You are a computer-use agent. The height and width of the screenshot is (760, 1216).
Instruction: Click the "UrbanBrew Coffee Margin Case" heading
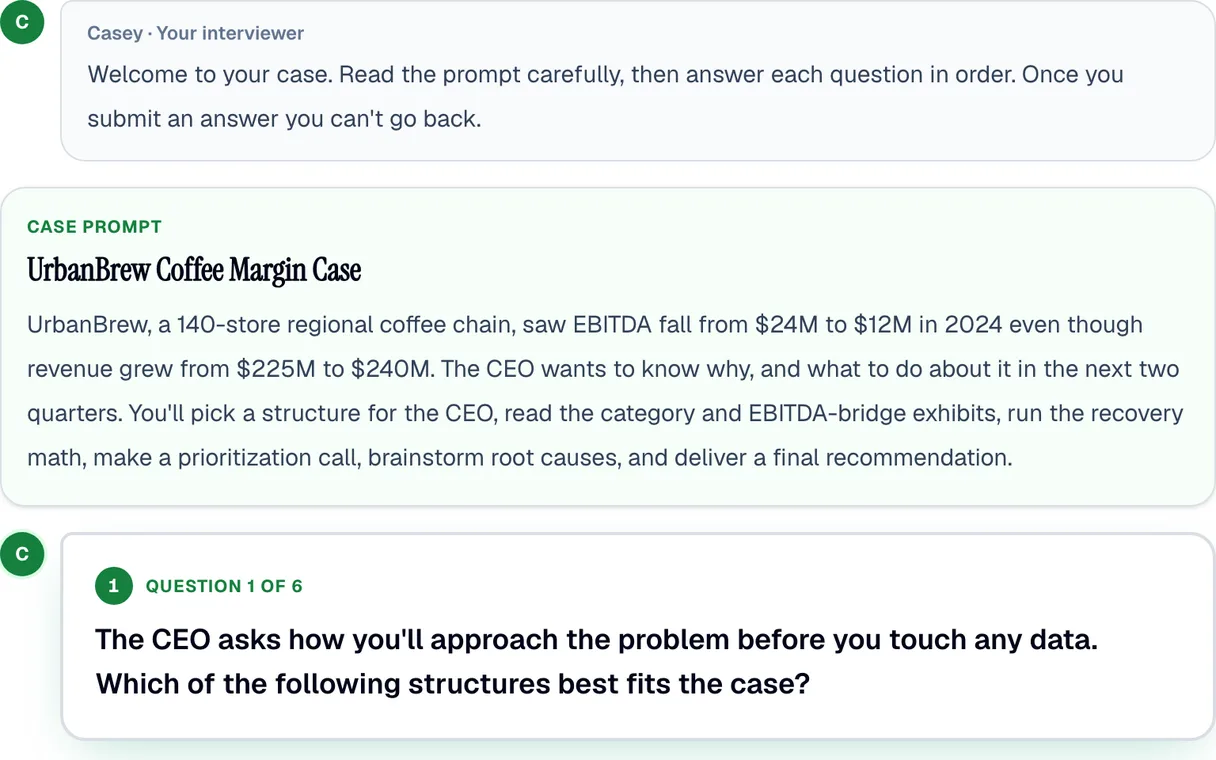pyautogui.click(x=194, y=270)
